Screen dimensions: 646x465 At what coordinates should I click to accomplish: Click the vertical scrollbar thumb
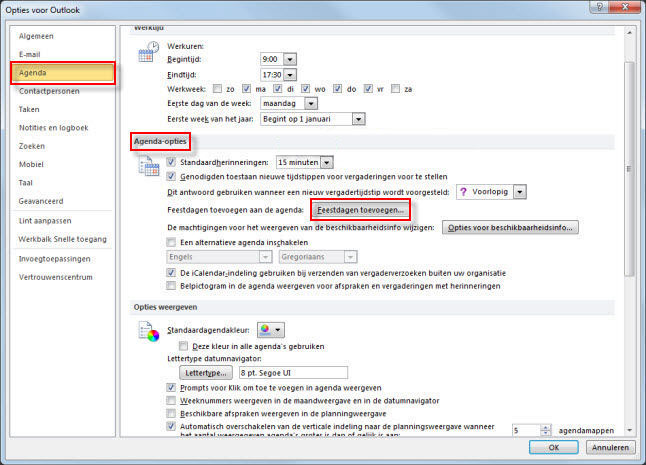pyautogui.click(x=629, y=169)
